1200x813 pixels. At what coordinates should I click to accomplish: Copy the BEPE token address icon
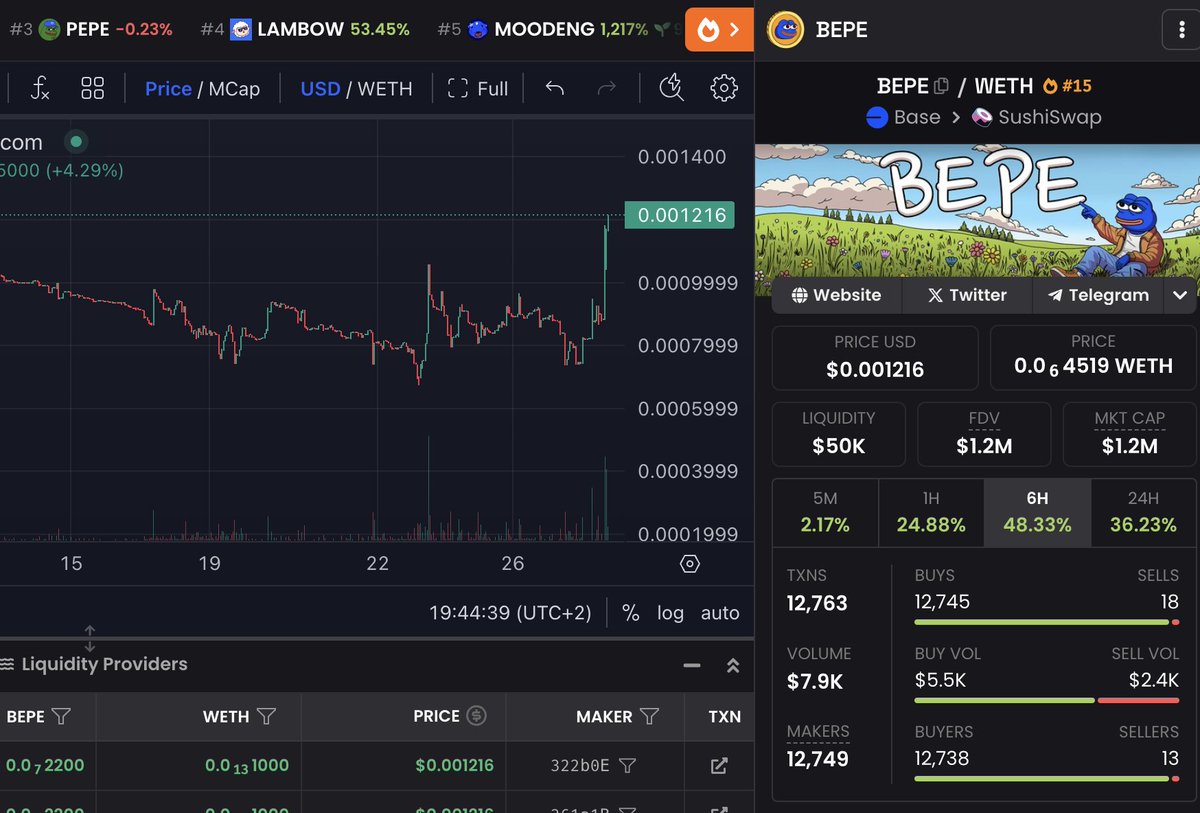(941, 86)
